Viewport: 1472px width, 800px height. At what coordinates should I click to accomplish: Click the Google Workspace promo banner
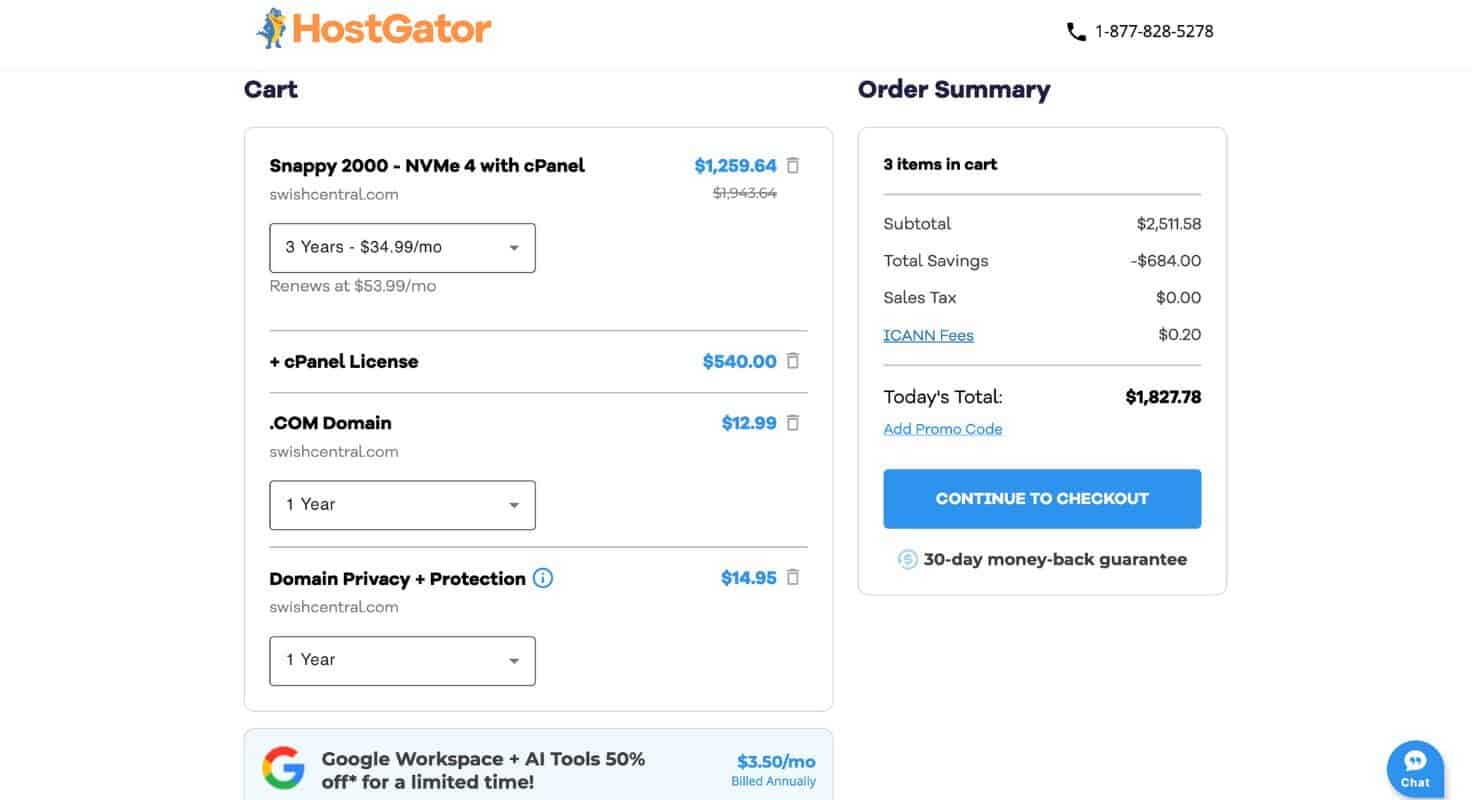(538, 768)
